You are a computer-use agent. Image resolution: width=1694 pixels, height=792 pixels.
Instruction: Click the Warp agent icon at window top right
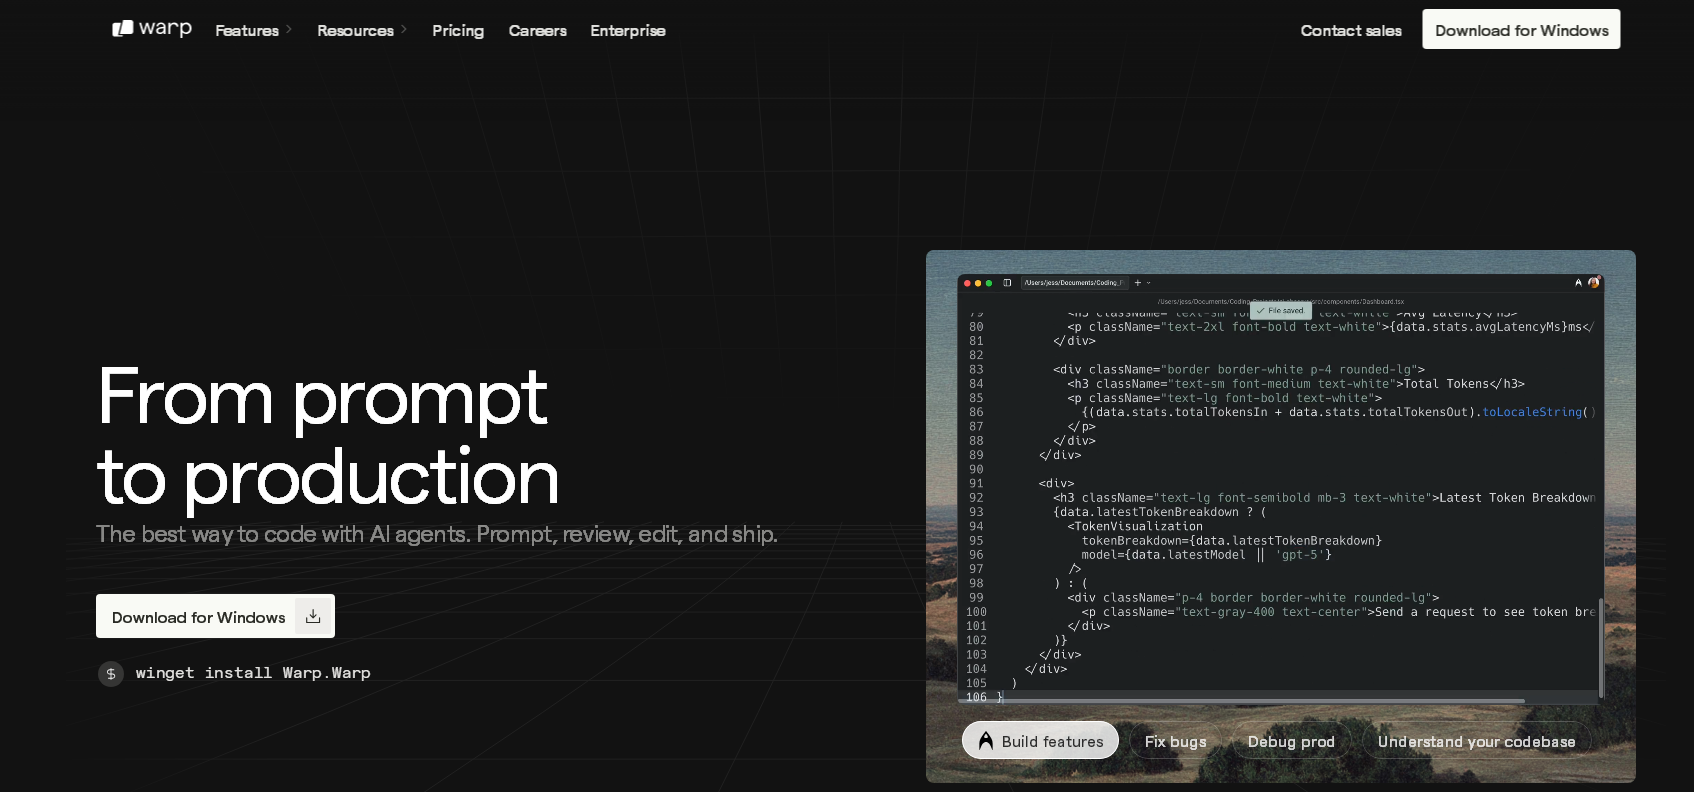coord(1578,283)
